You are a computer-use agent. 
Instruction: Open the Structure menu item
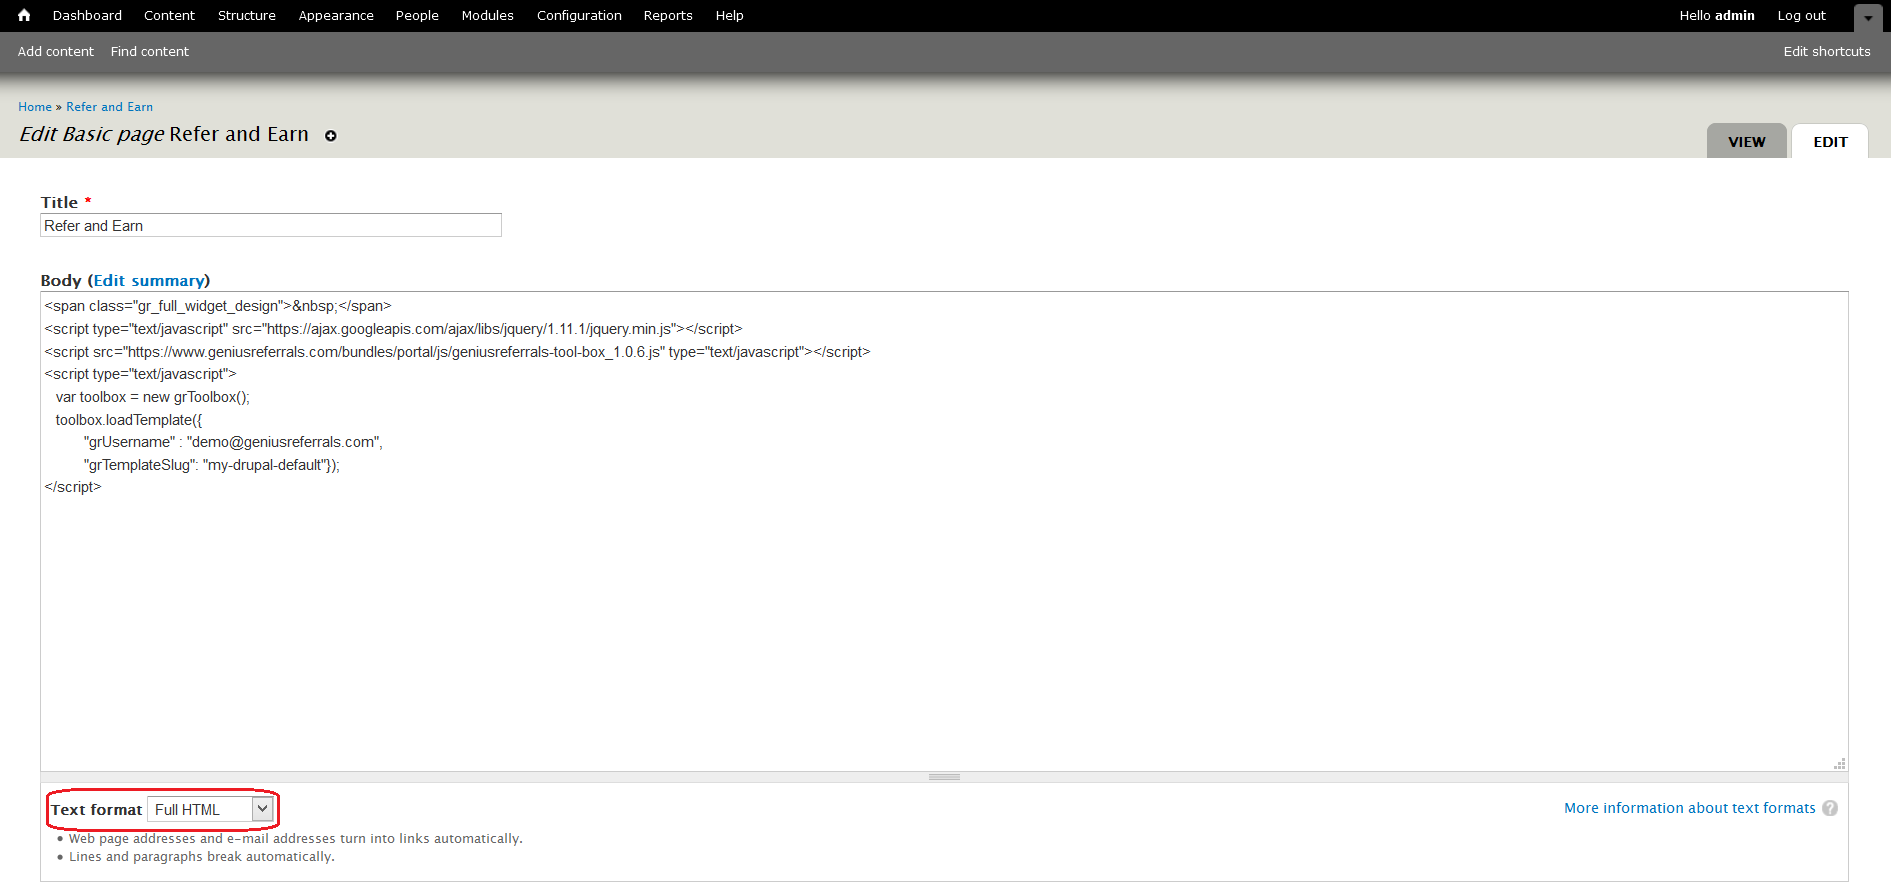[246, 15]
